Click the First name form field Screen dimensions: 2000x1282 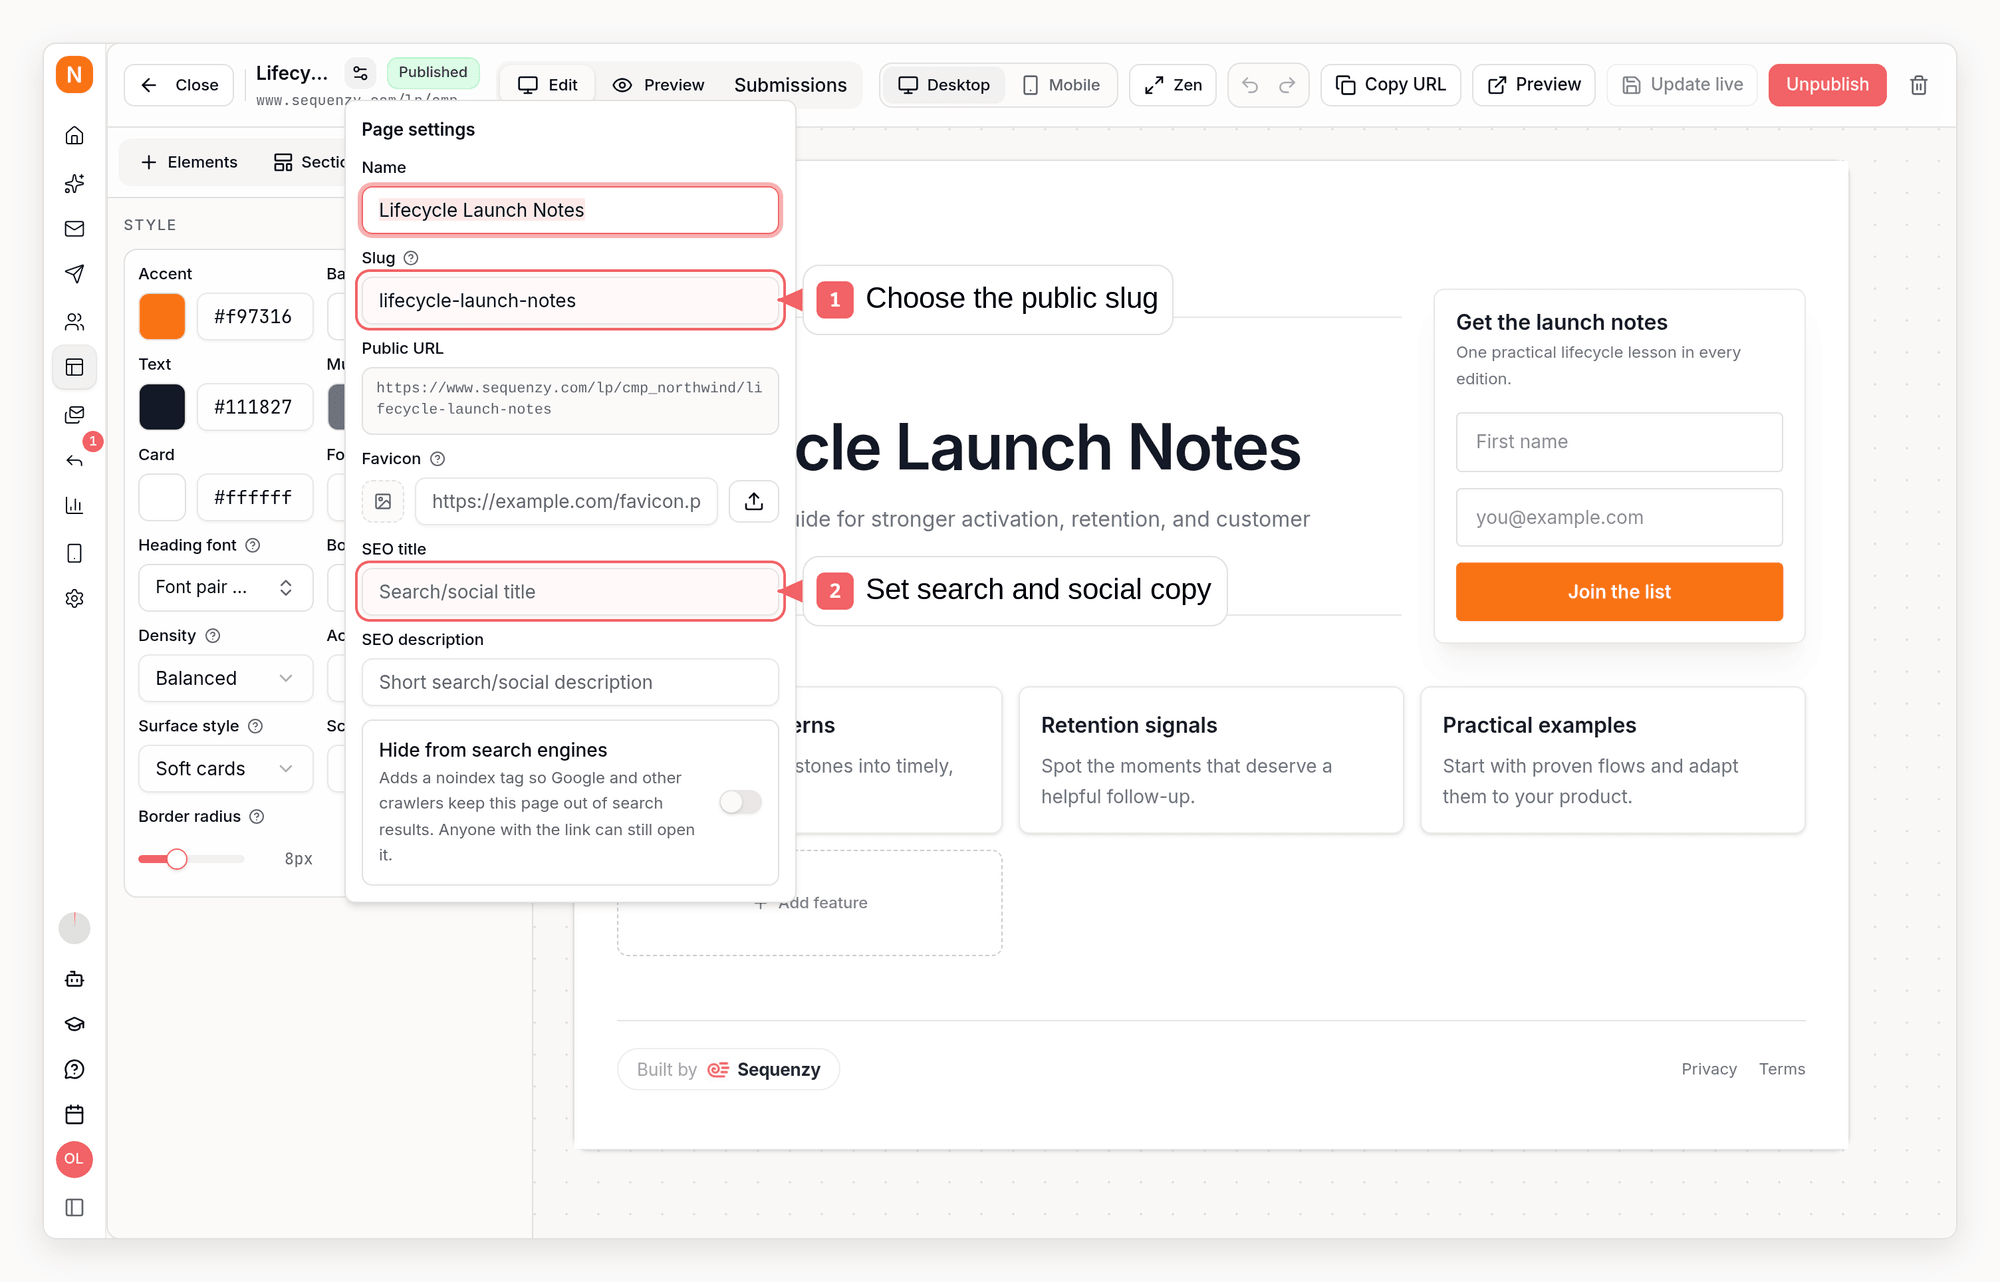pyautogui.click(x=1619, y=442)
